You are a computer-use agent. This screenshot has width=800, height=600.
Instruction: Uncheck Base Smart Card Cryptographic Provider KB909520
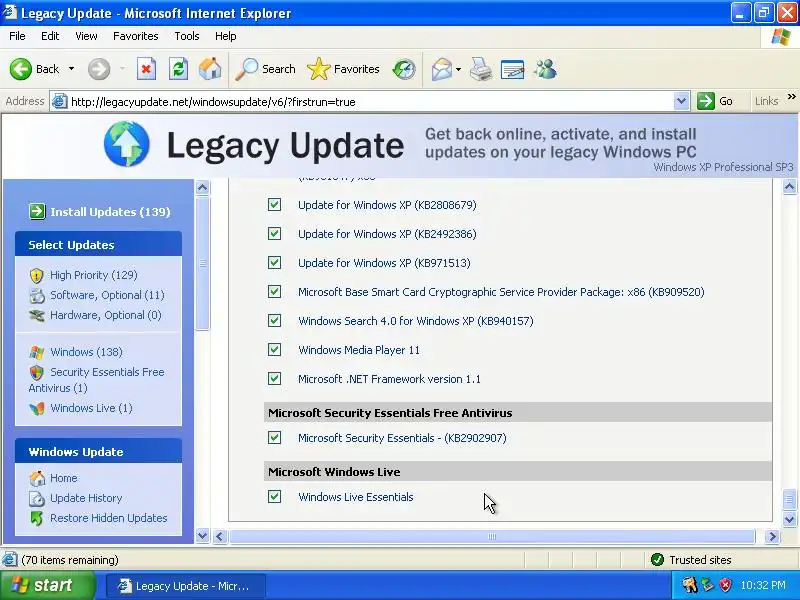point(274,292)
